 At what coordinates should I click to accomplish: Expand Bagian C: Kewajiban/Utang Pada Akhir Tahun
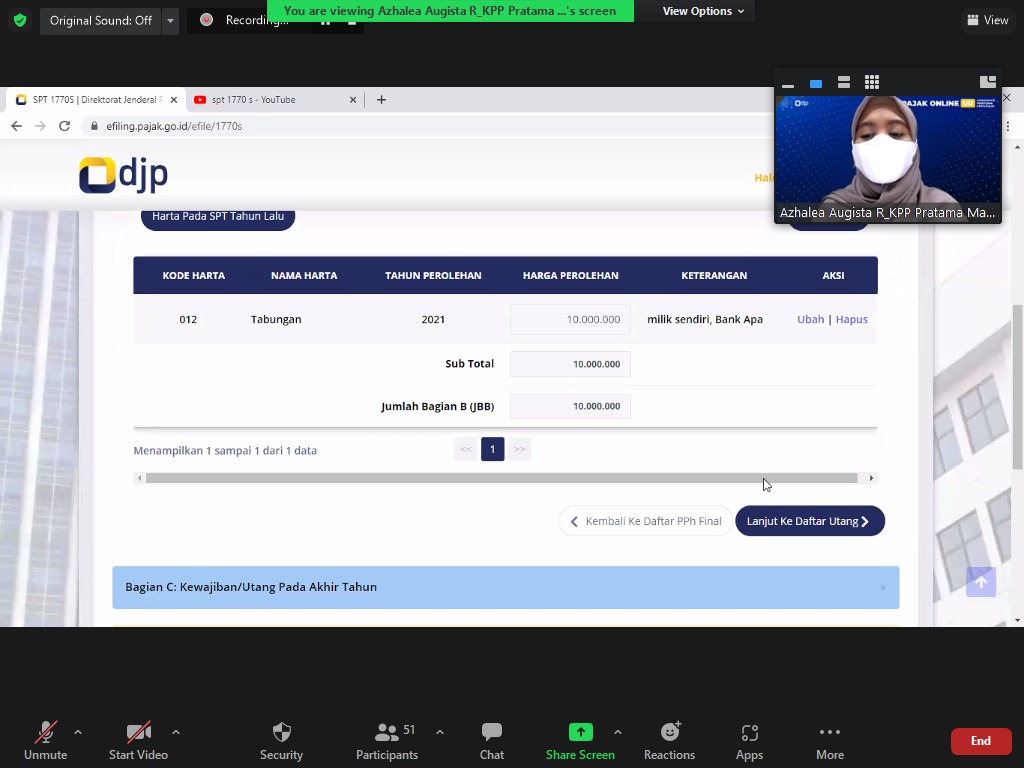505,587
